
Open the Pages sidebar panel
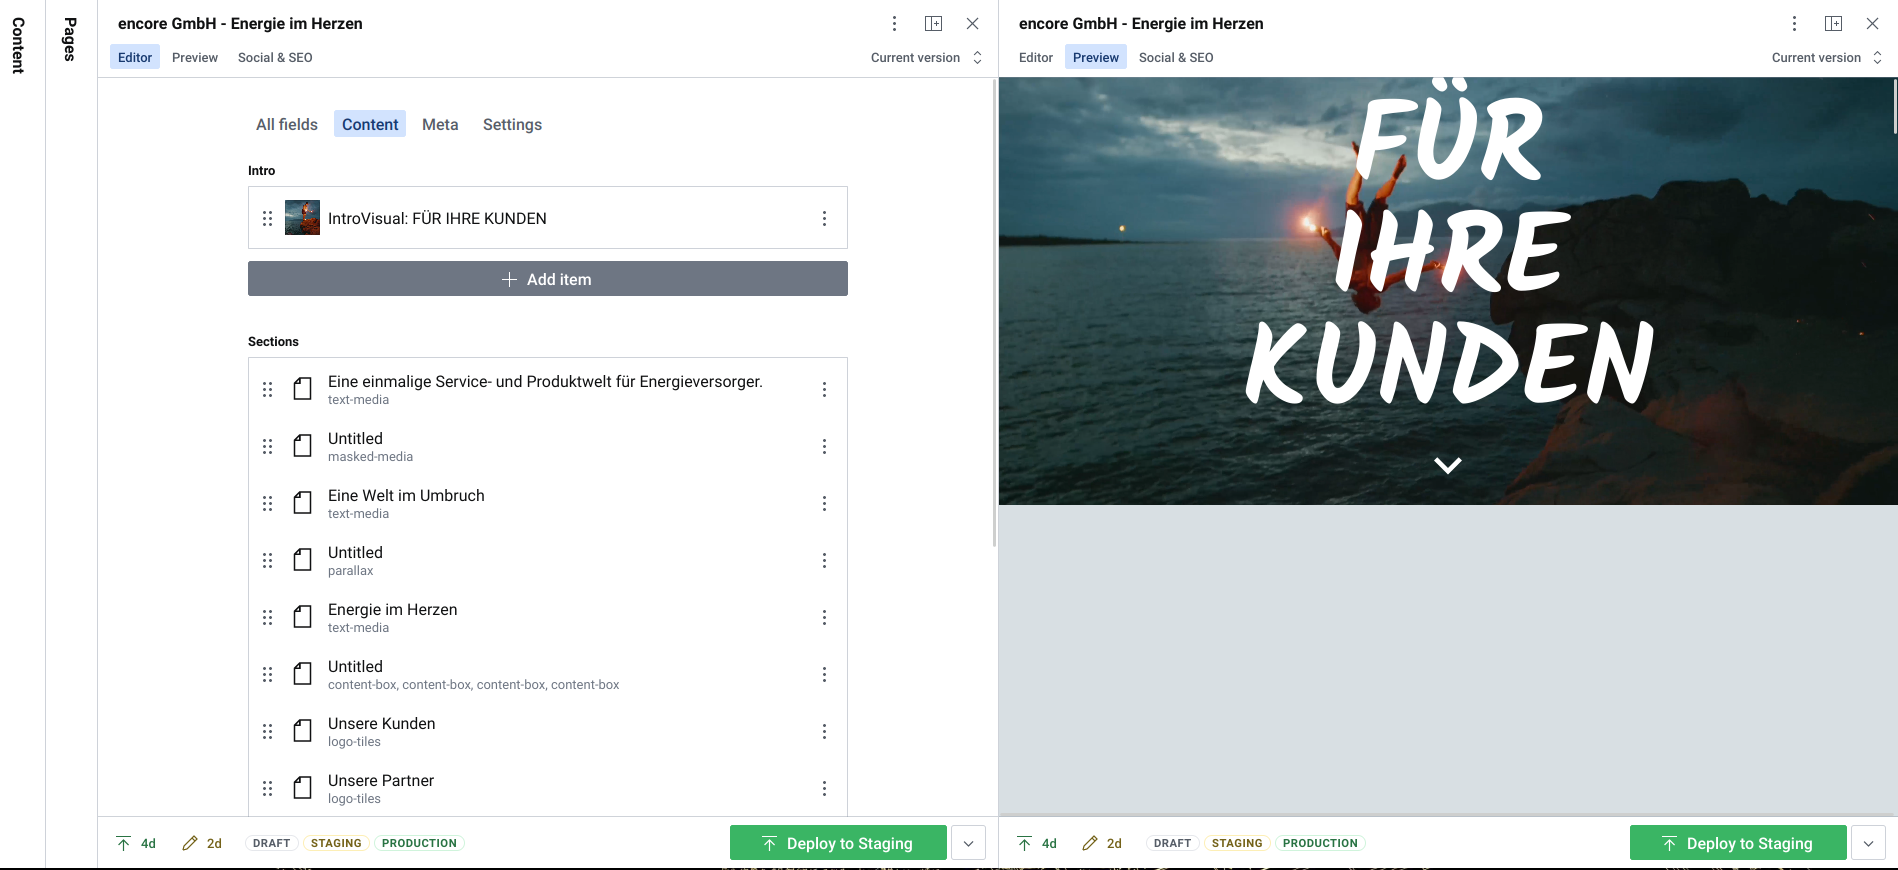(x=70, y=39)
